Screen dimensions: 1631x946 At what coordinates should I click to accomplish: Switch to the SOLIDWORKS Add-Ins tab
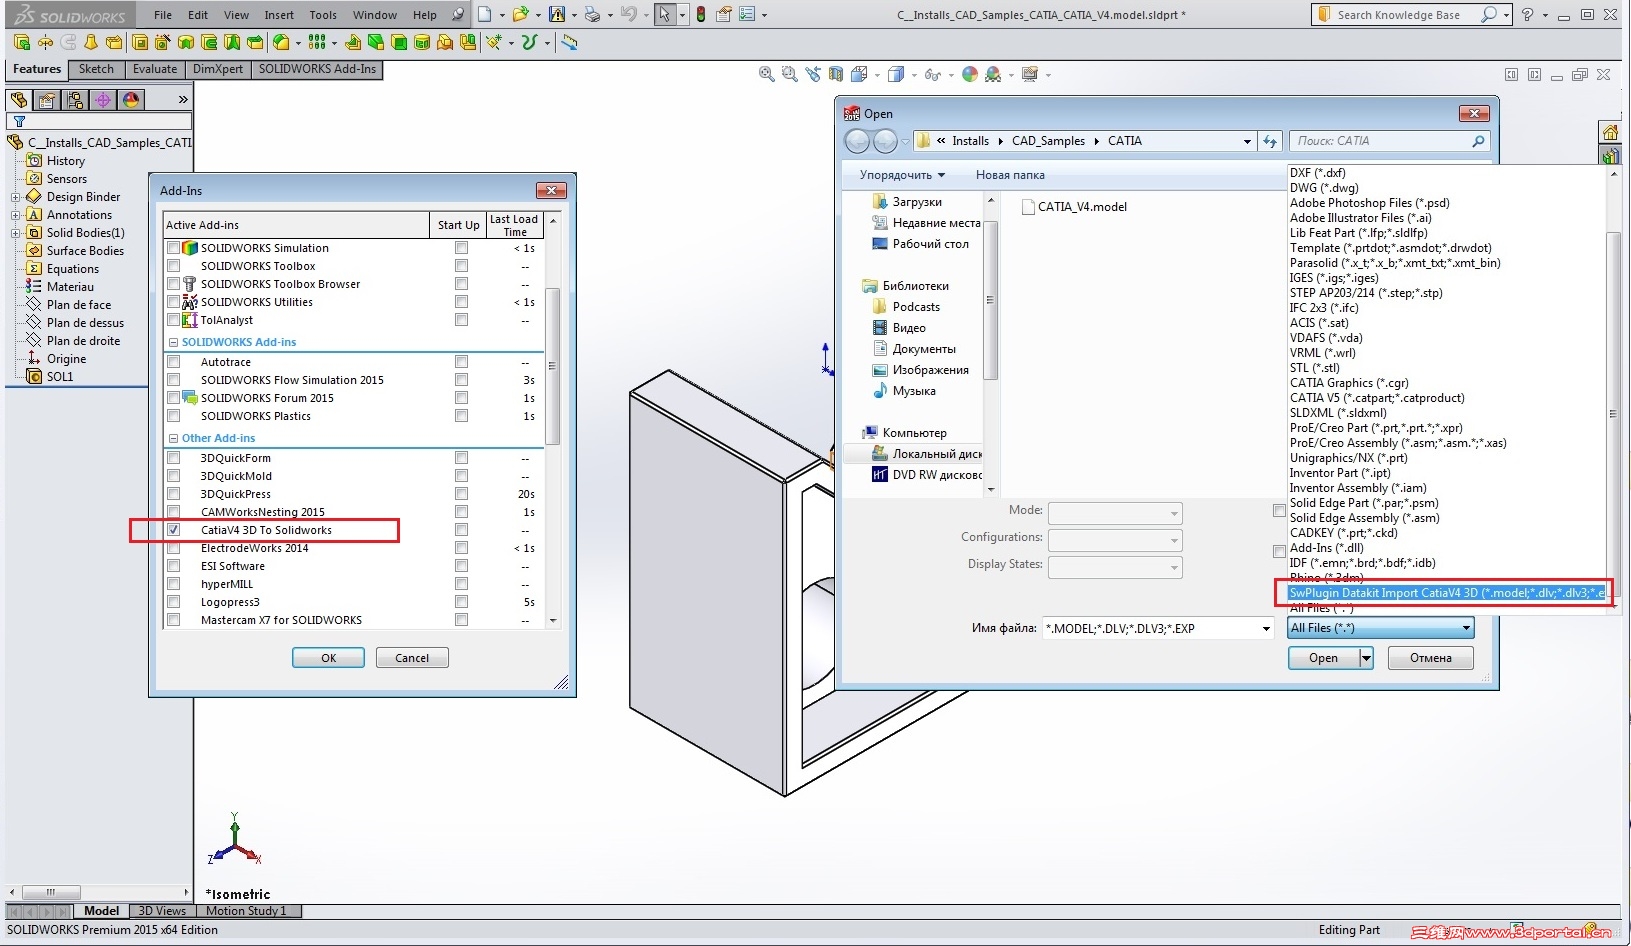(317, 69)
